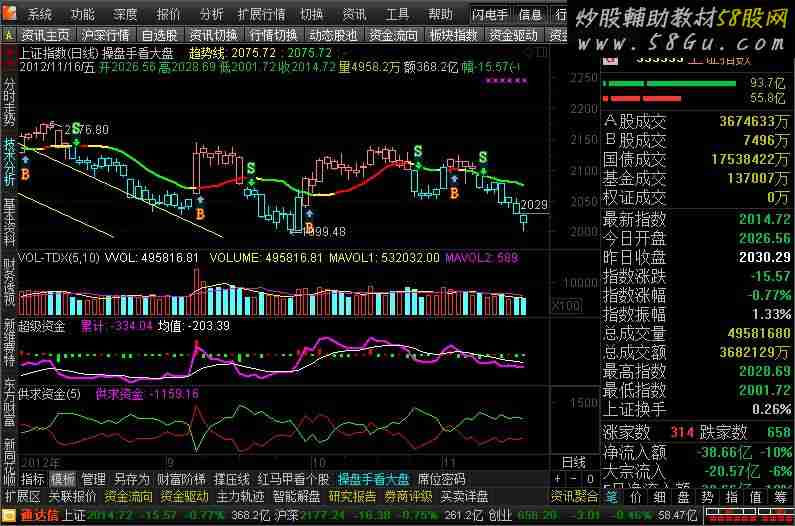Image resolution: width=795 pixels, height=526 pixels.
Task: Open the 系统 menu
Action: coord(40,14)
